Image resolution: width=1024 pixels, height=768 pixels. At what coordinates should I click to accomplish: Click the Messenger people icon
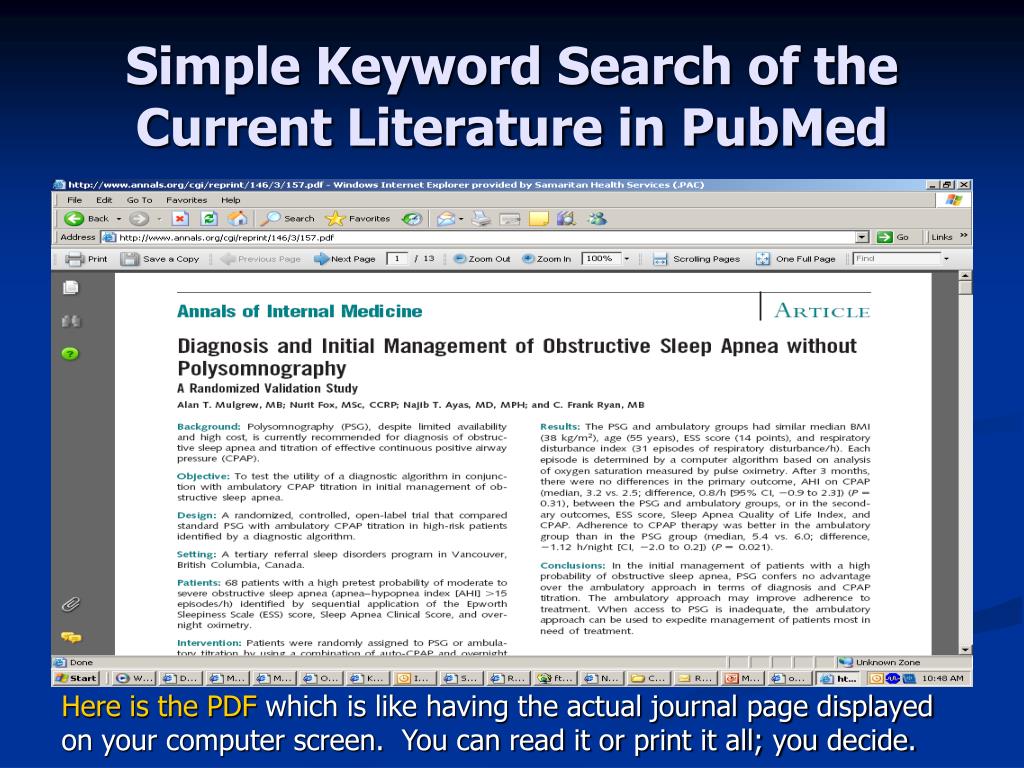tap(596, 219)
